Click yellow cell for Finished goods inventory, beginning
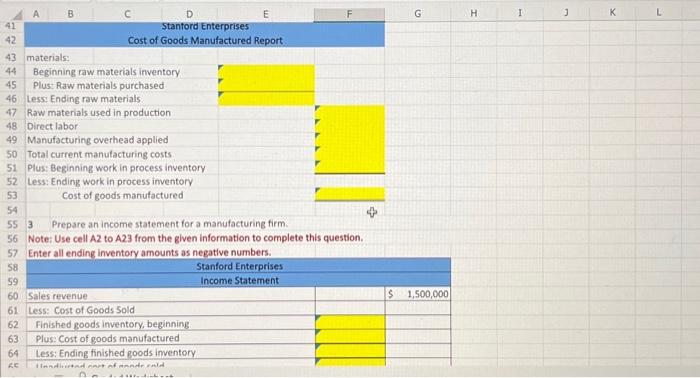 (350, 322)
